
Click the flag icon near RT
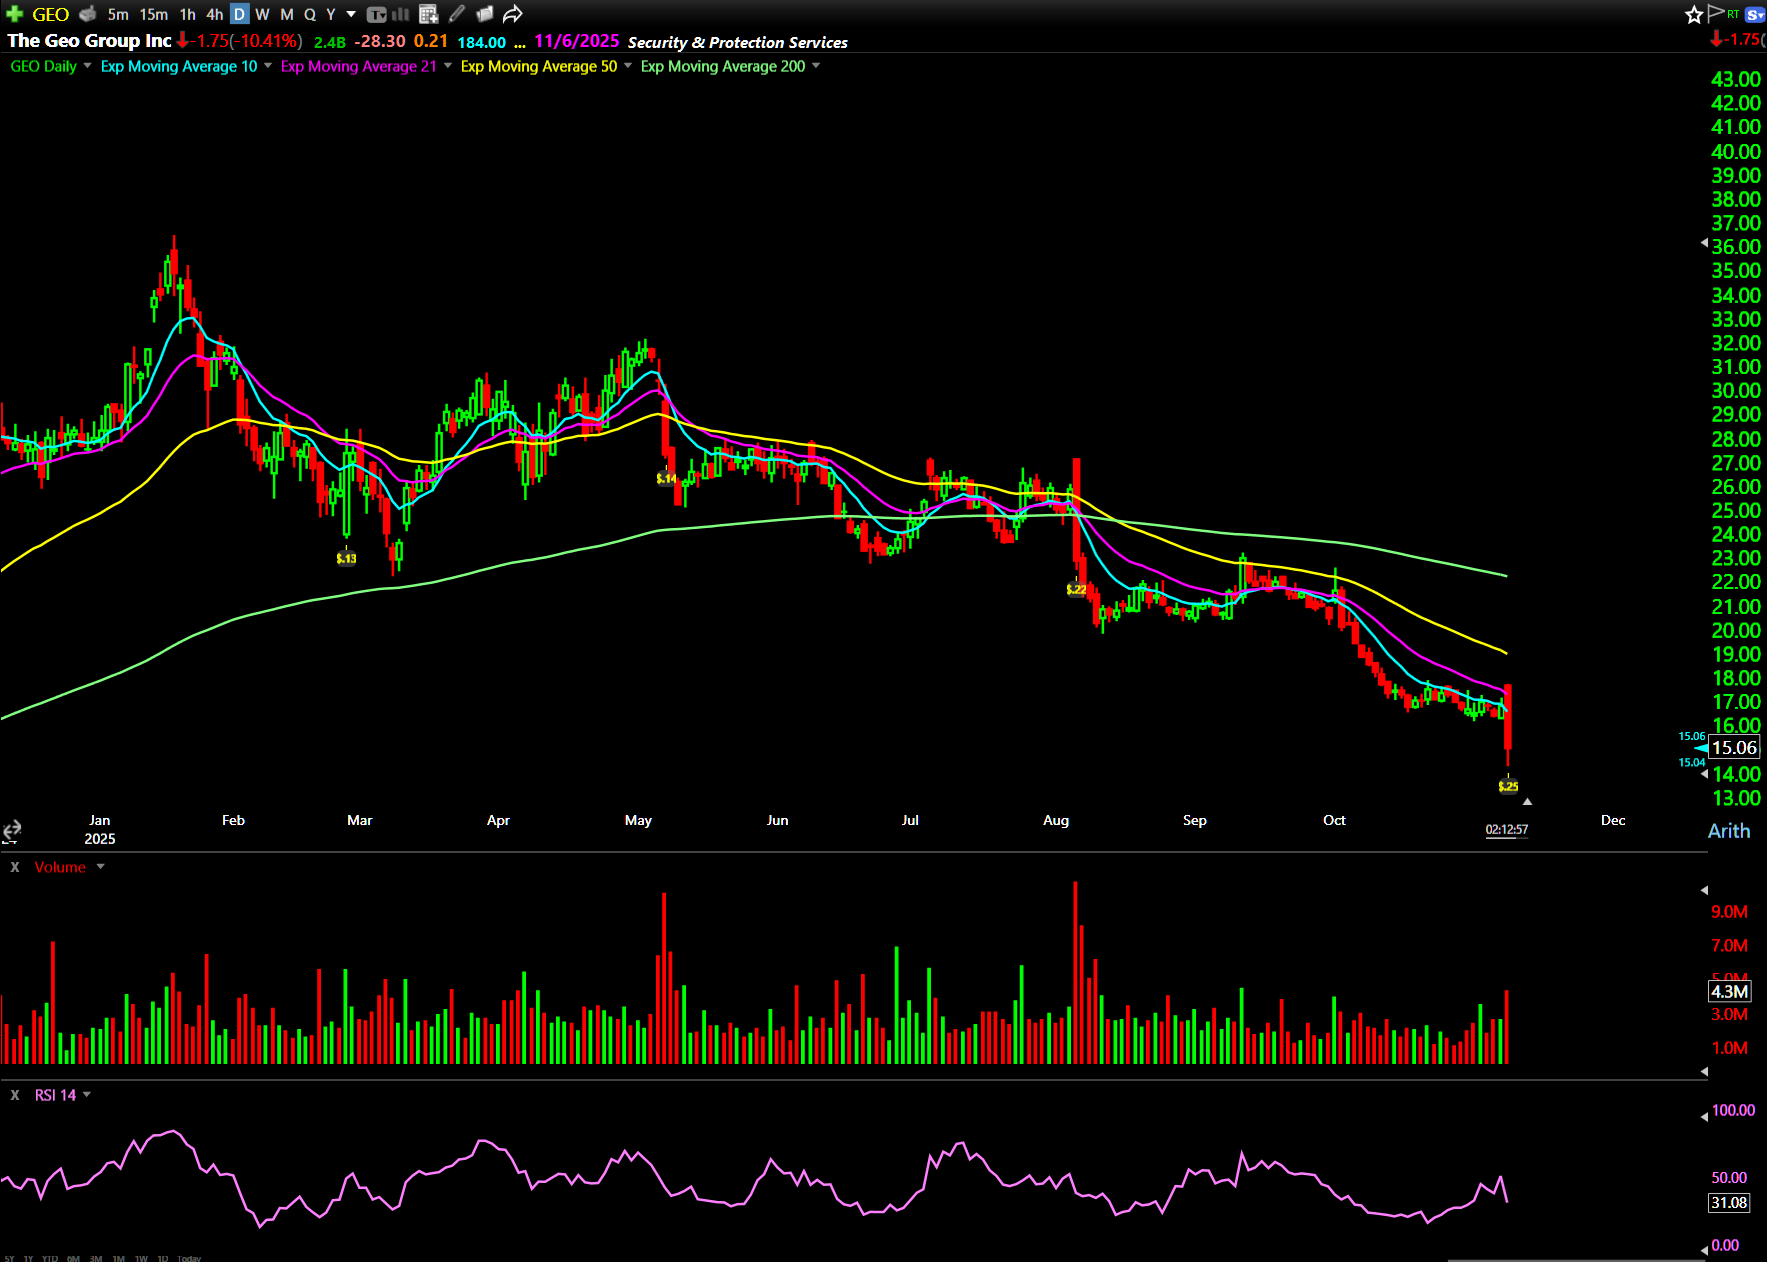1716,13
